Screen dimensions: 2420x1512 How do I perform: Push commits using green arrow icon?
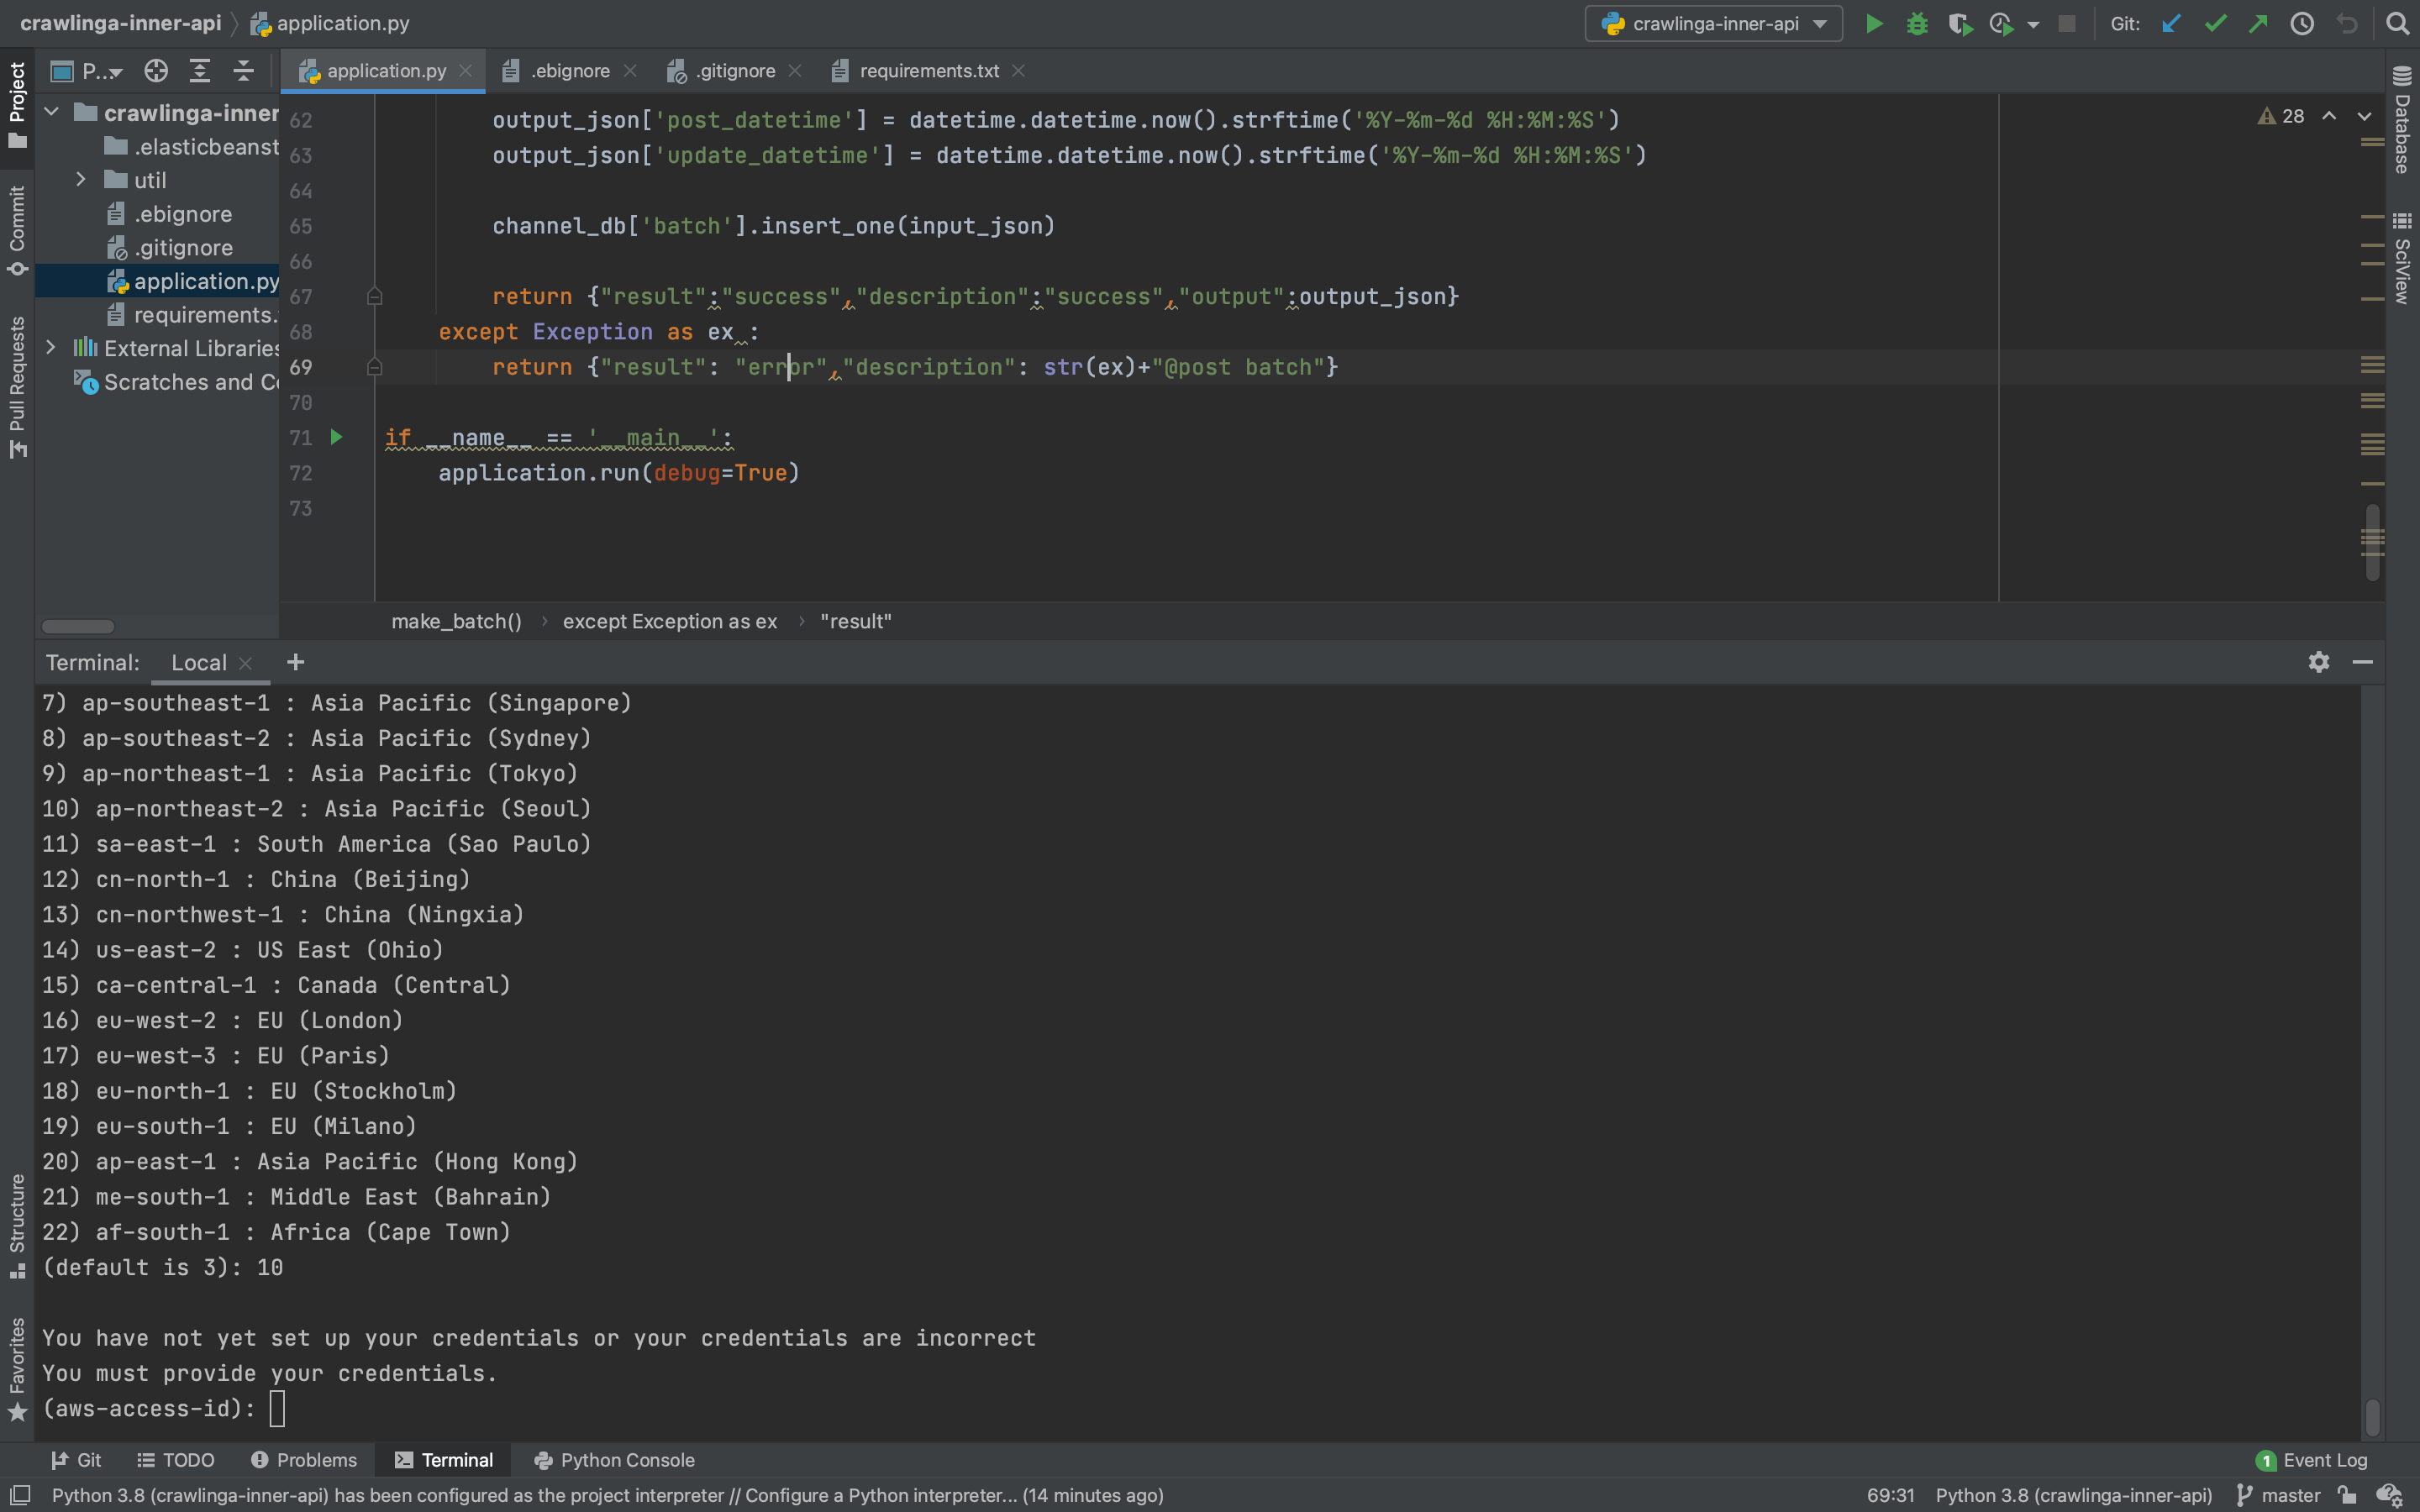2258,23
